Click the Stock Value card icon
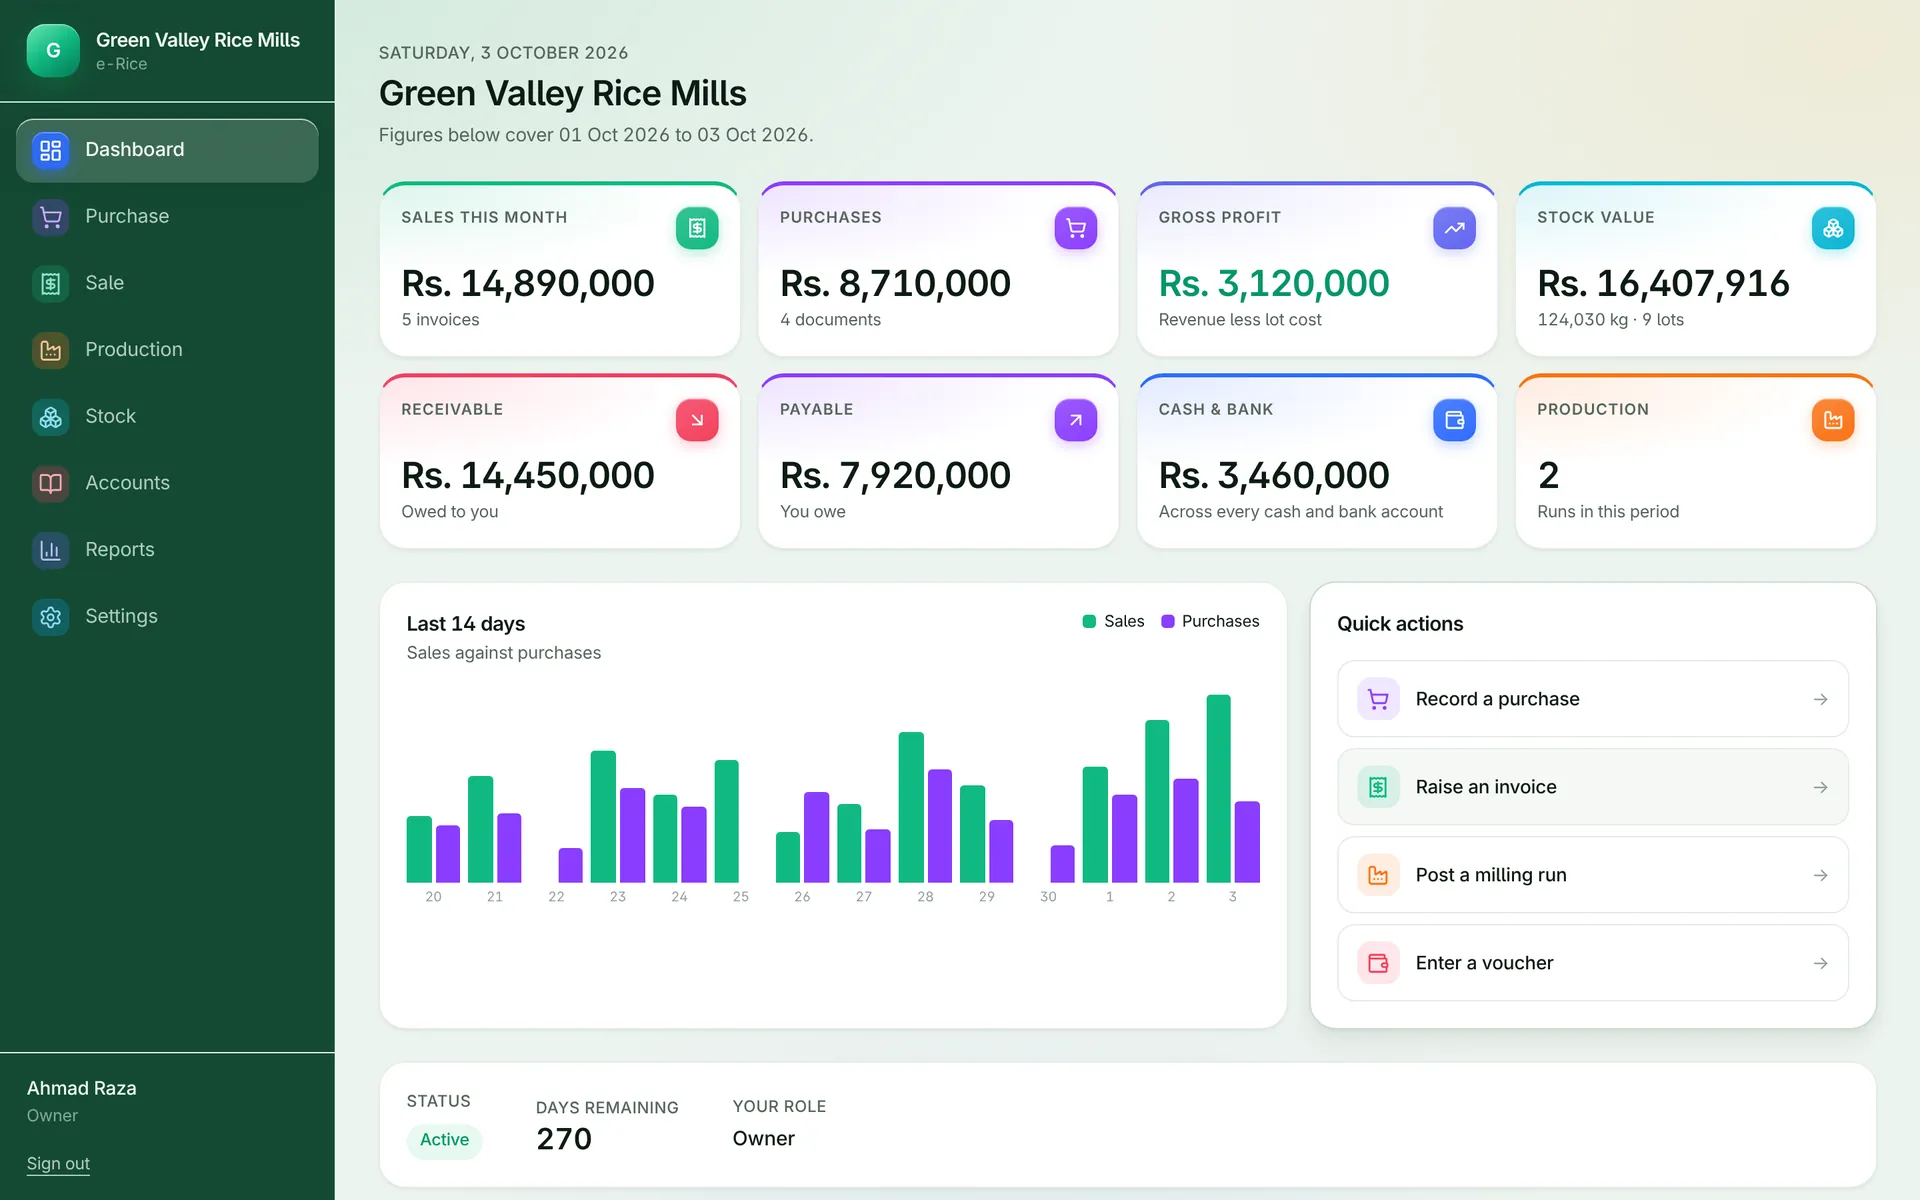 tap(1833, 228)
